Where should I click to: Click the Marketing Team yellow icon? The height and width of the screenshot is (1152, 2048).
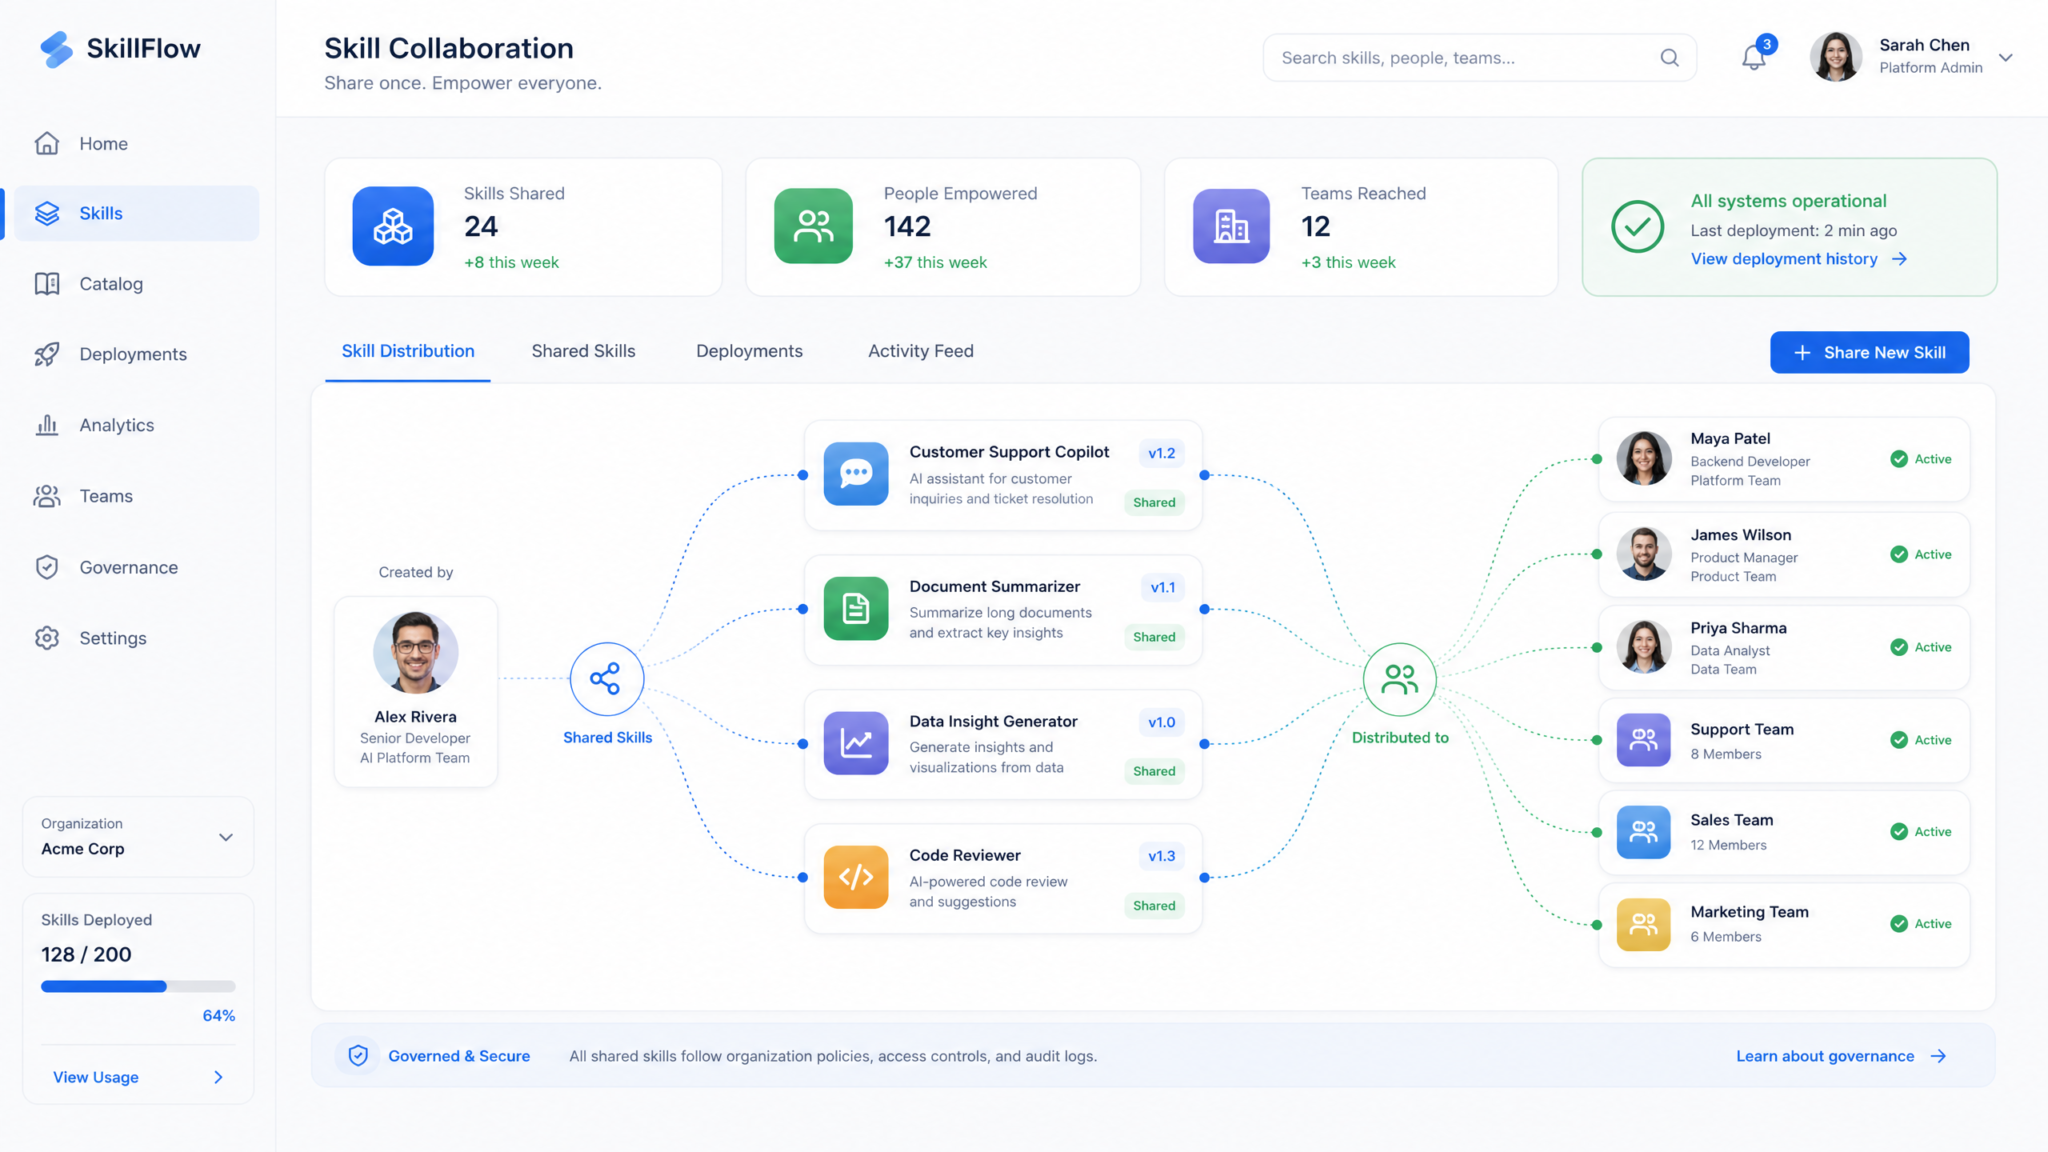pos(1644,924)
